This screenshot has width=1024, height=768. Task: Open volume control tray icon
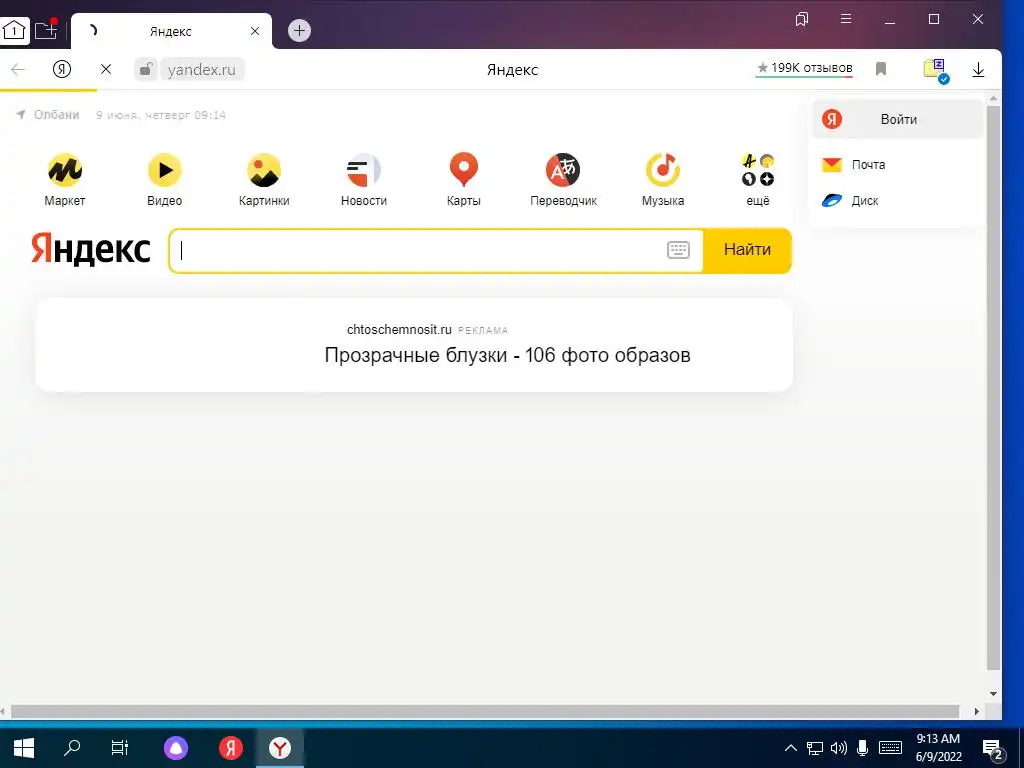(839, 748)
